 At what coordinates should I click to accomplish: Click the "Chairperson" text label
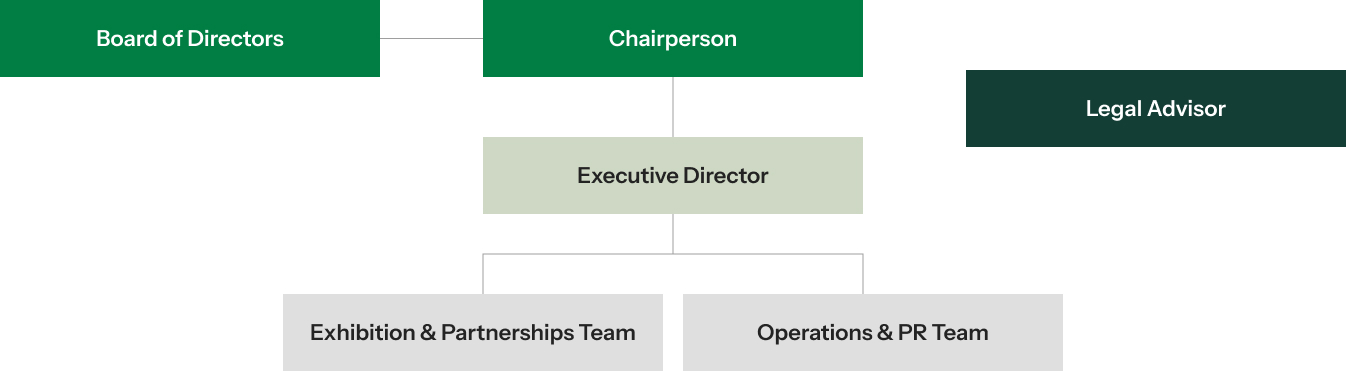click(673, 39)
